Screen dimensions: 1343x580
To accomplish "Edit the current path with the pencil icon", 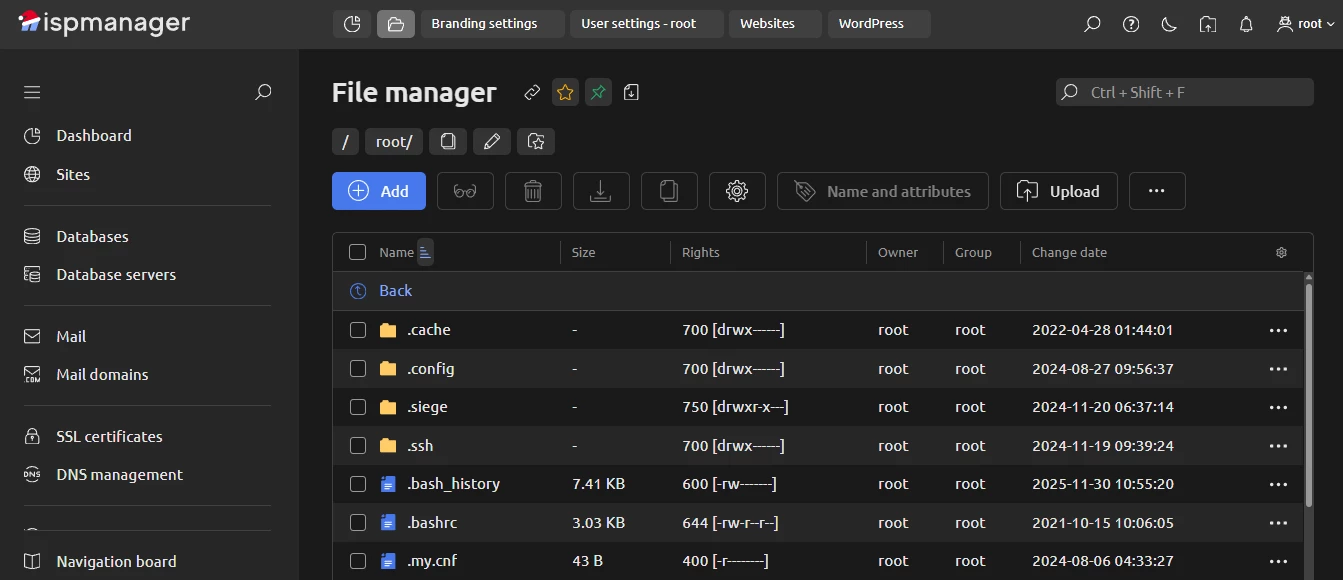I will click(491, 141).
